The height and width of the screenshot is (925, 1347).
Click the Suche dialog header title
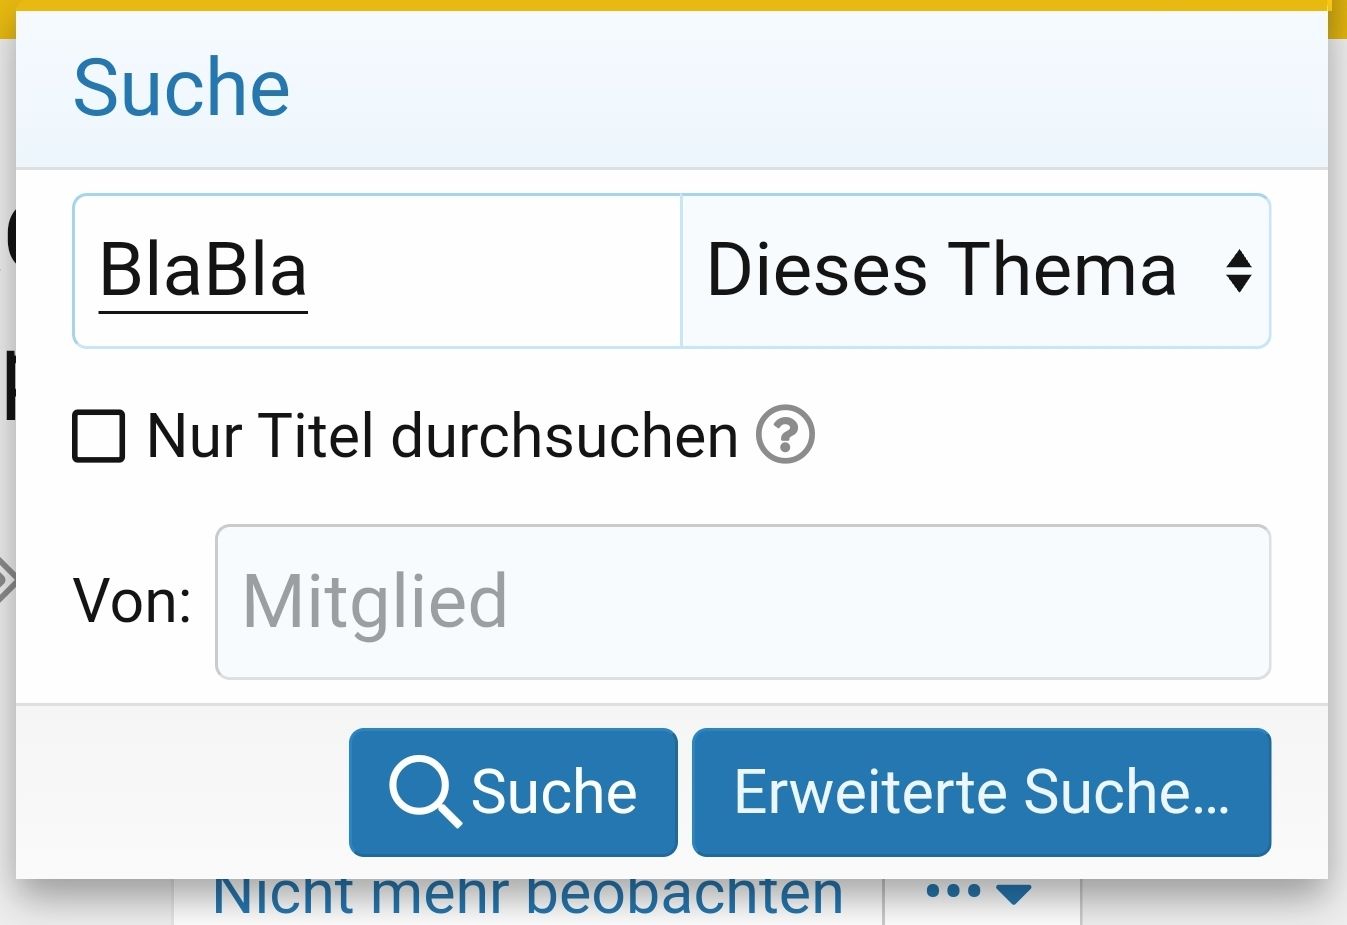pyautogui.click(x=182, y=88)
